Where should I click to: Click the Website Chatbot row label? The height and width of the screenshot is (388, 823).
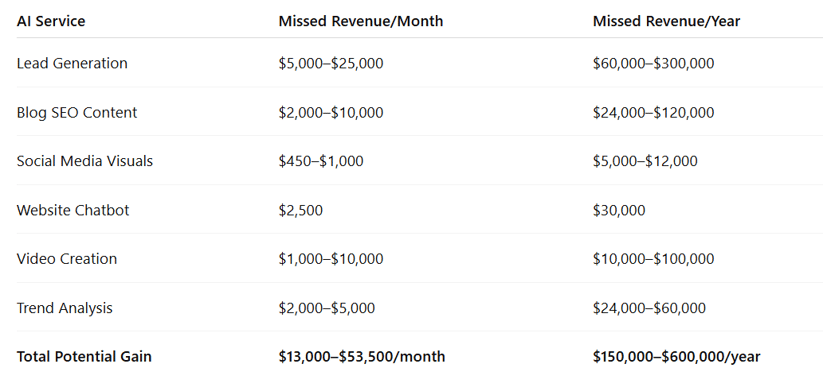73,210
